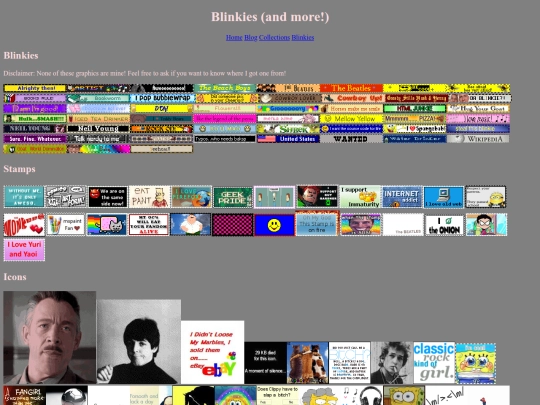Click the rainbow-colored blinkie in last row
Image resolution: width=540 pixels, height=405 pixels.
[98, 149]
